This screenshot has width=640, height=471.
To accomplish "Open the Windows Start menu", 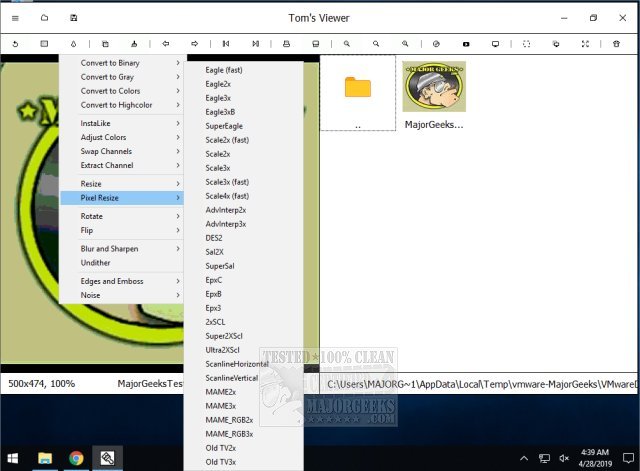I will click(13, 458).
